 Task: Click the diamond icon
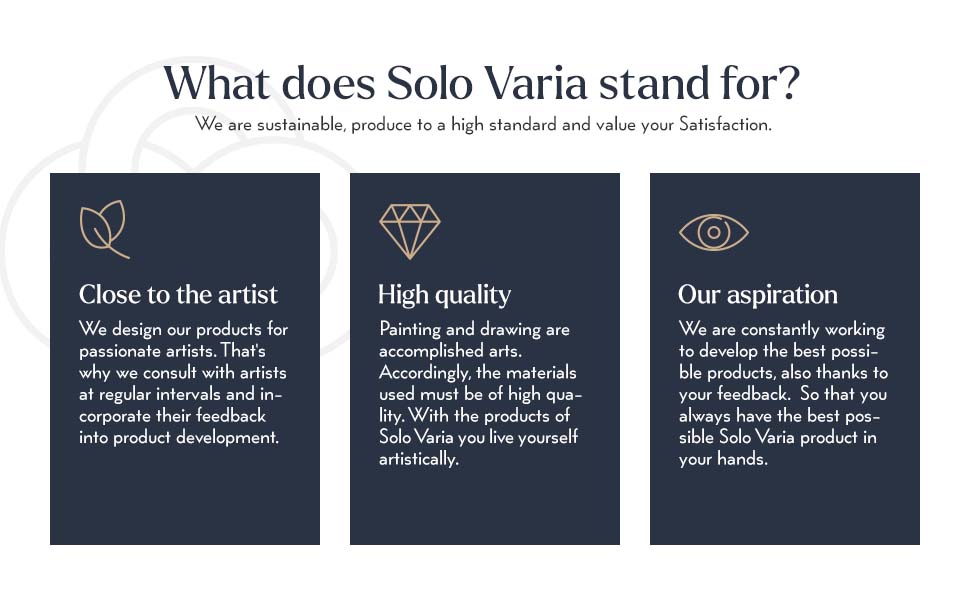pyautogui.click(x=410, y=231)
